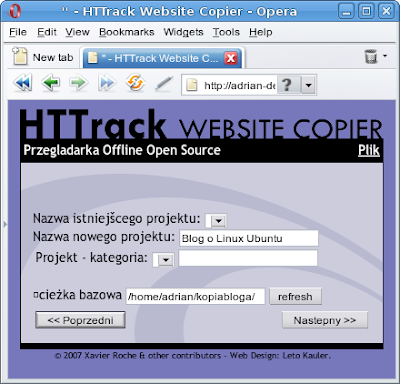Open the existing project name dropdown
The image size is (400, 384).
[x=216, y=220]
